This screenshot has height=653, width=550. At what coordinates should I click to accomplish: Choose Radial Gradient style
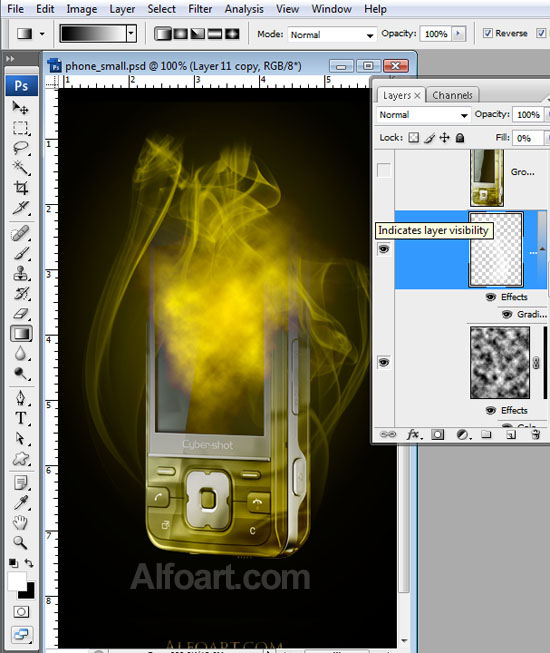click(181, 34)
